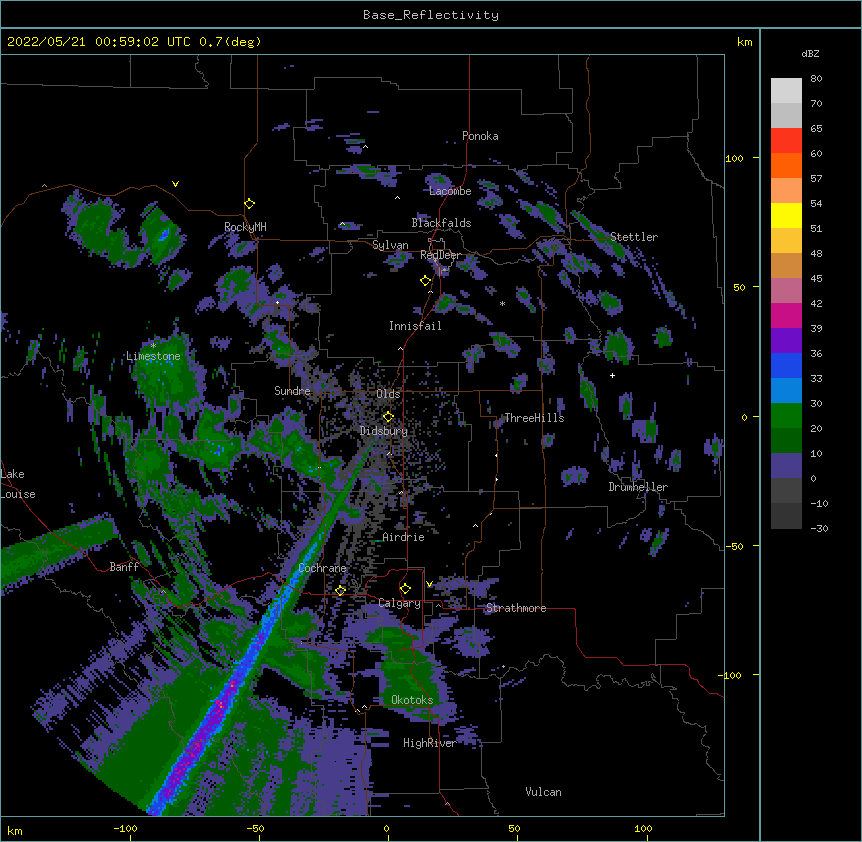Click the -50 tick label on right axis
This screenshot has width=862, height=842.
point(734,546)
